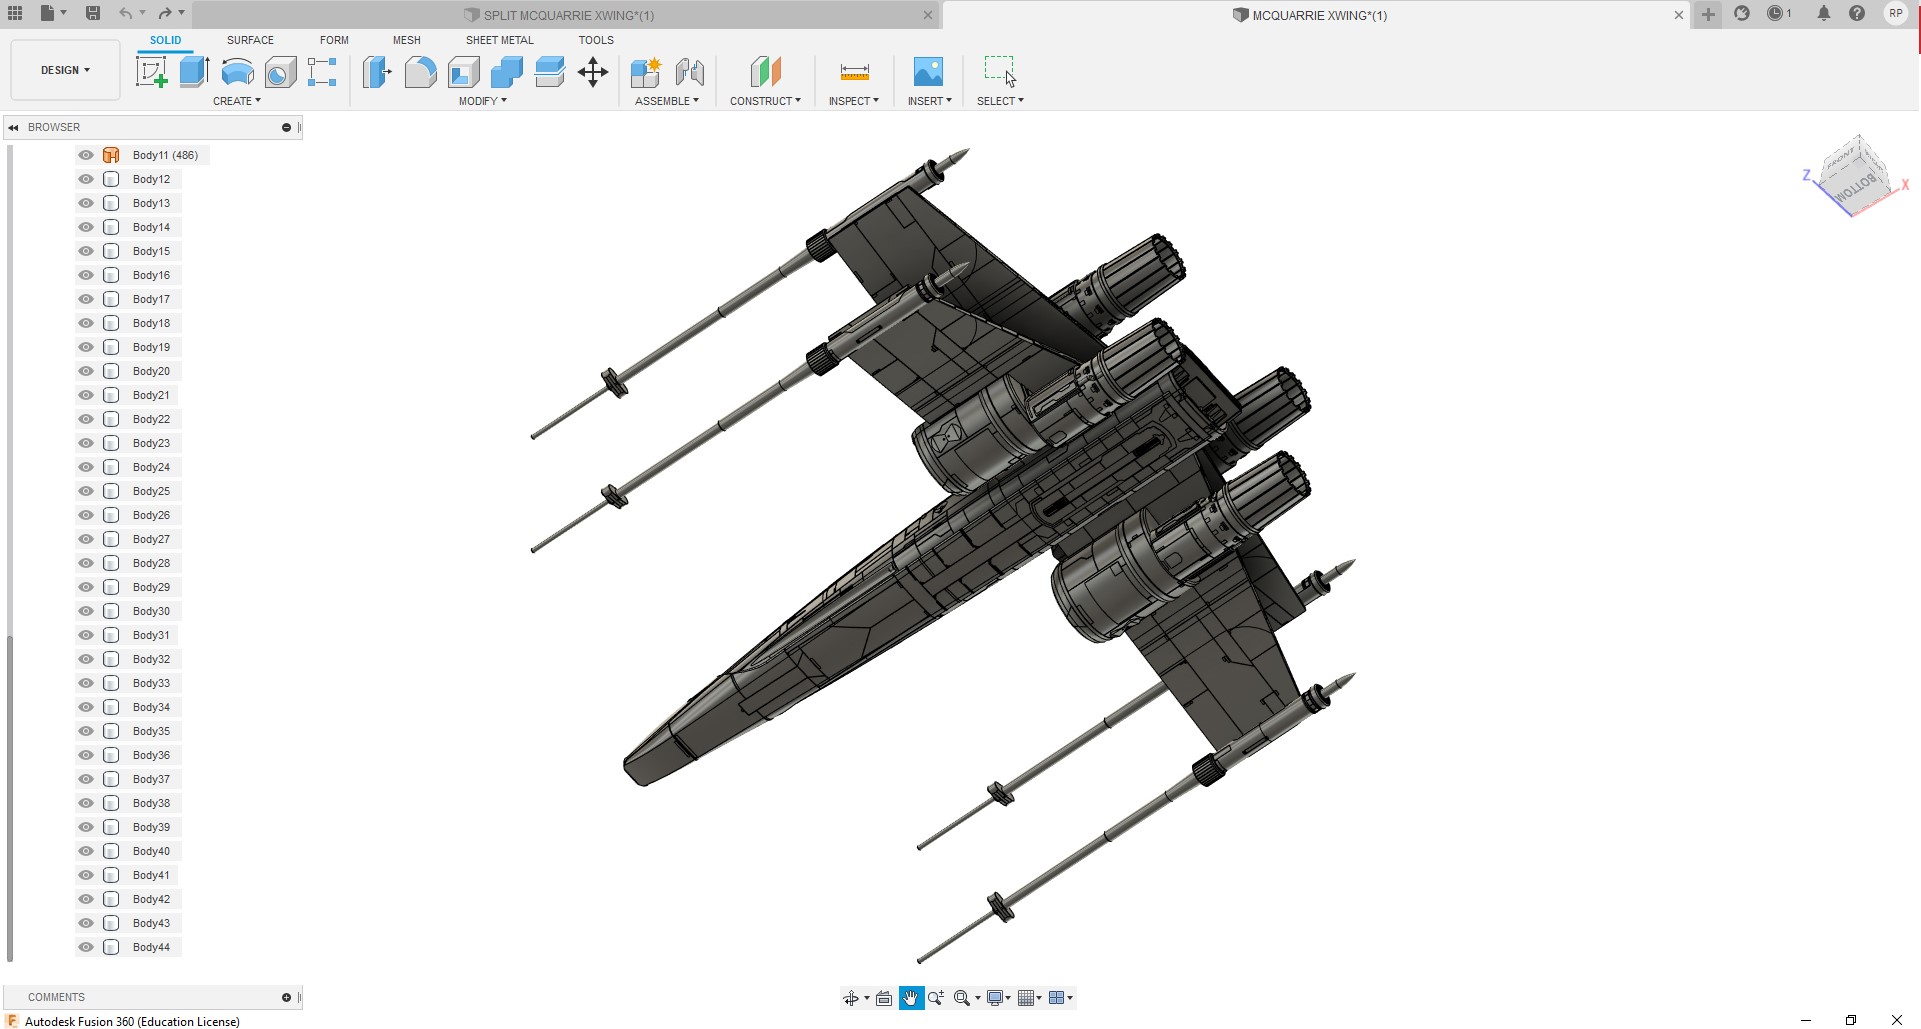Click the Window Select icon

click(x=1000, y=70)
